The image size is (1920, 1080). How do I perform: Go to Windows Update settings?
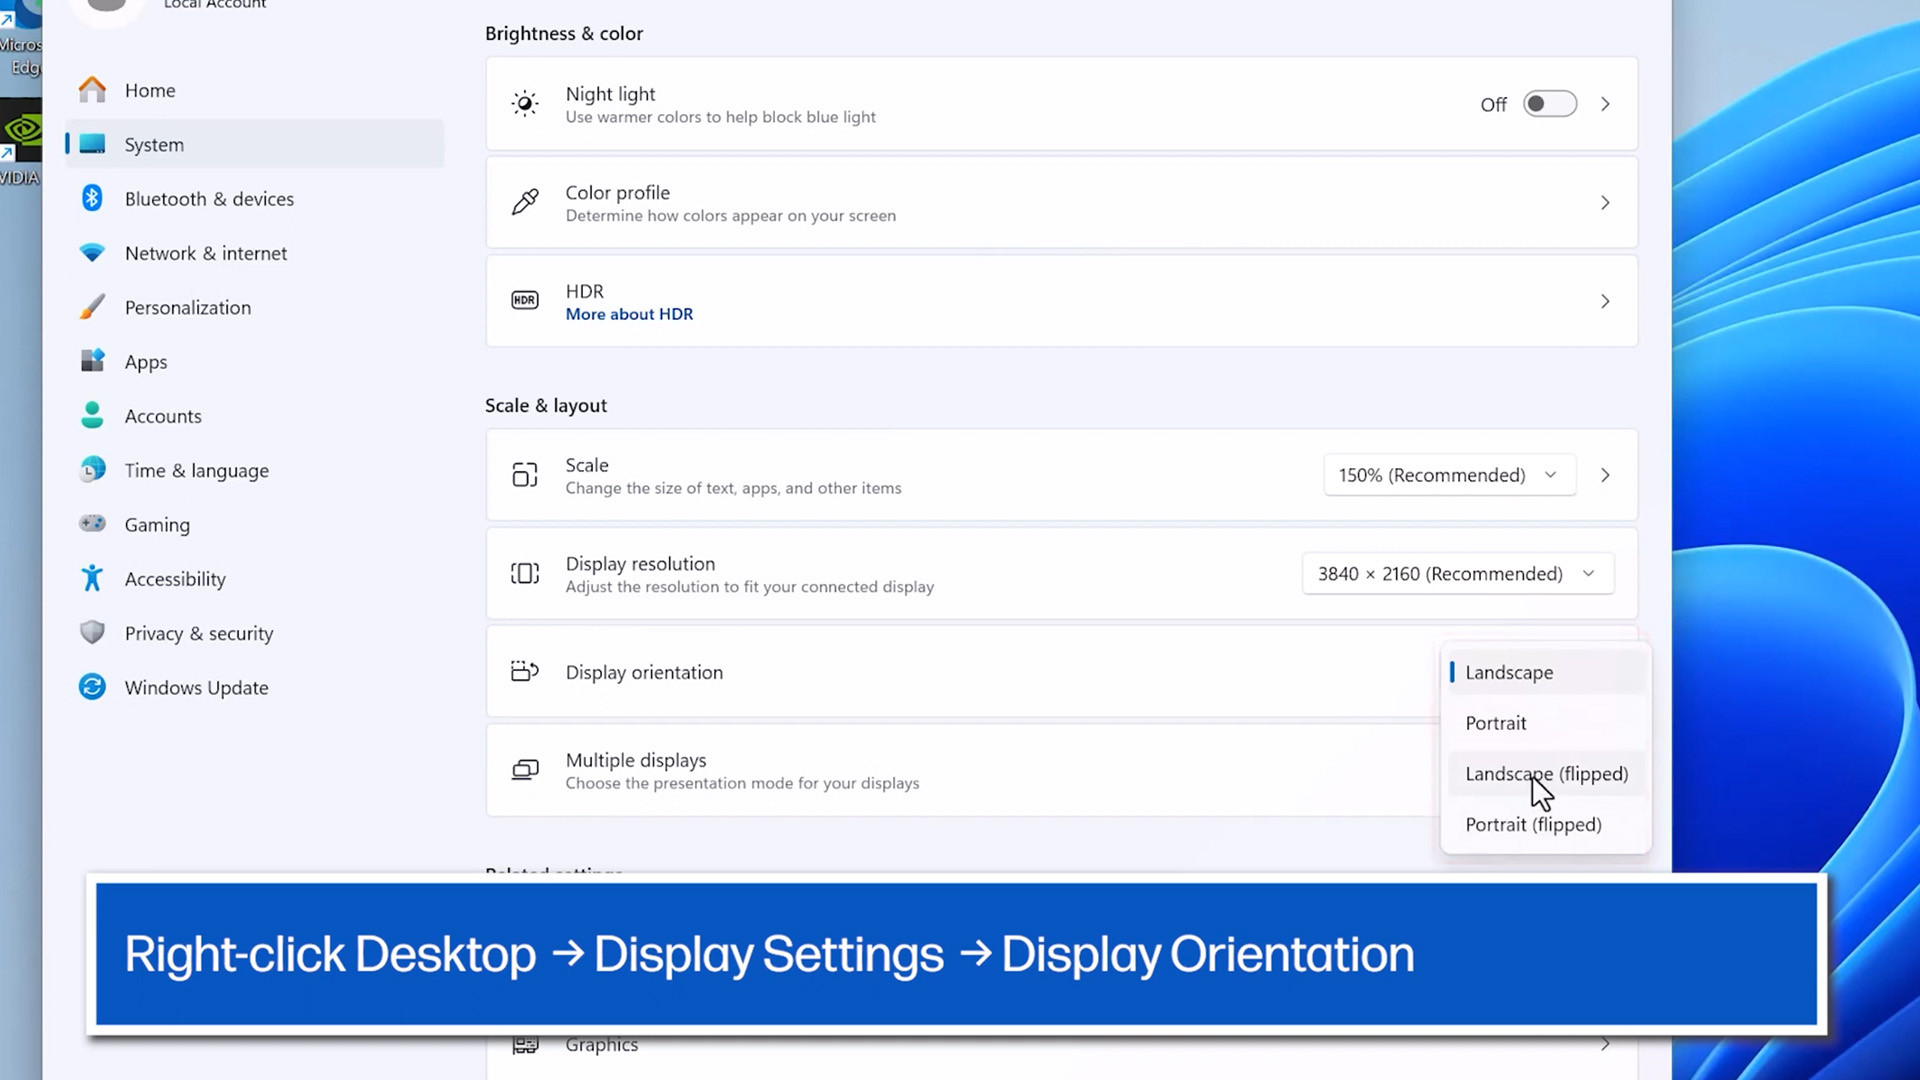point(254,687)
